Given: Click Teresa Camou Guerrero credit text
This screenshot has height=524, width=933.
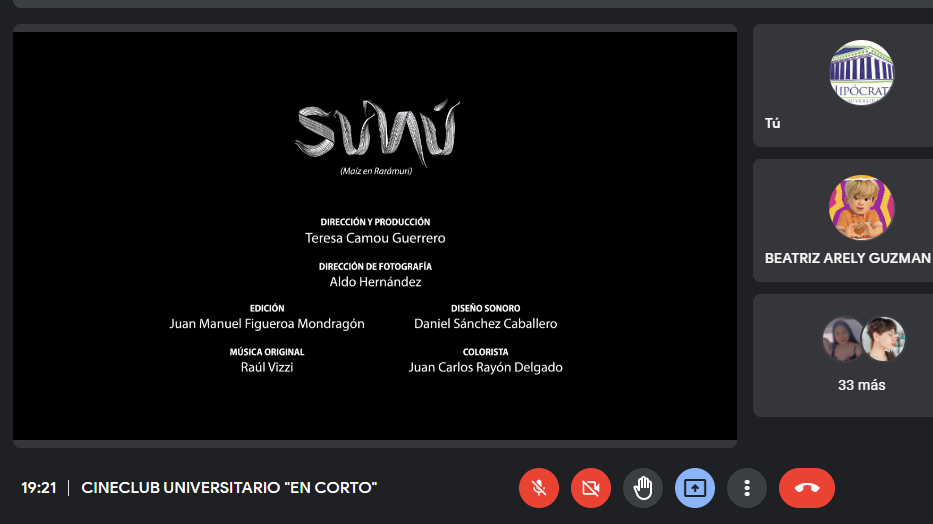Looking at the screenshot, I should coord(375,238).
